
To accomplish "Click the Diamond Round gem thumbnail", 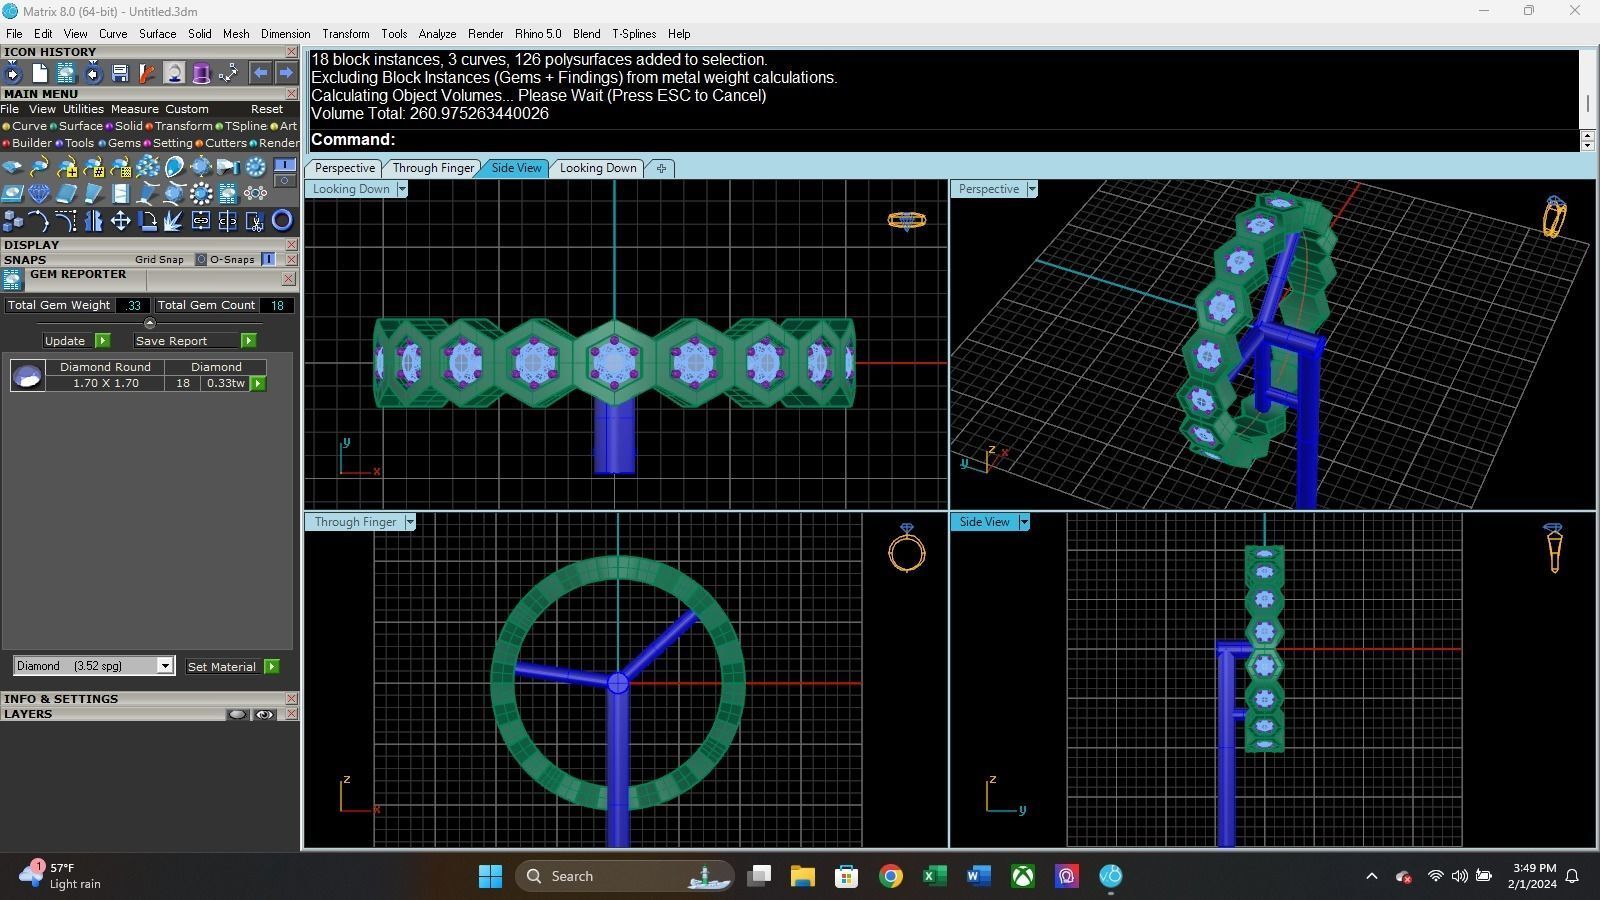I will pyautogui.click(x=27, y=376).
